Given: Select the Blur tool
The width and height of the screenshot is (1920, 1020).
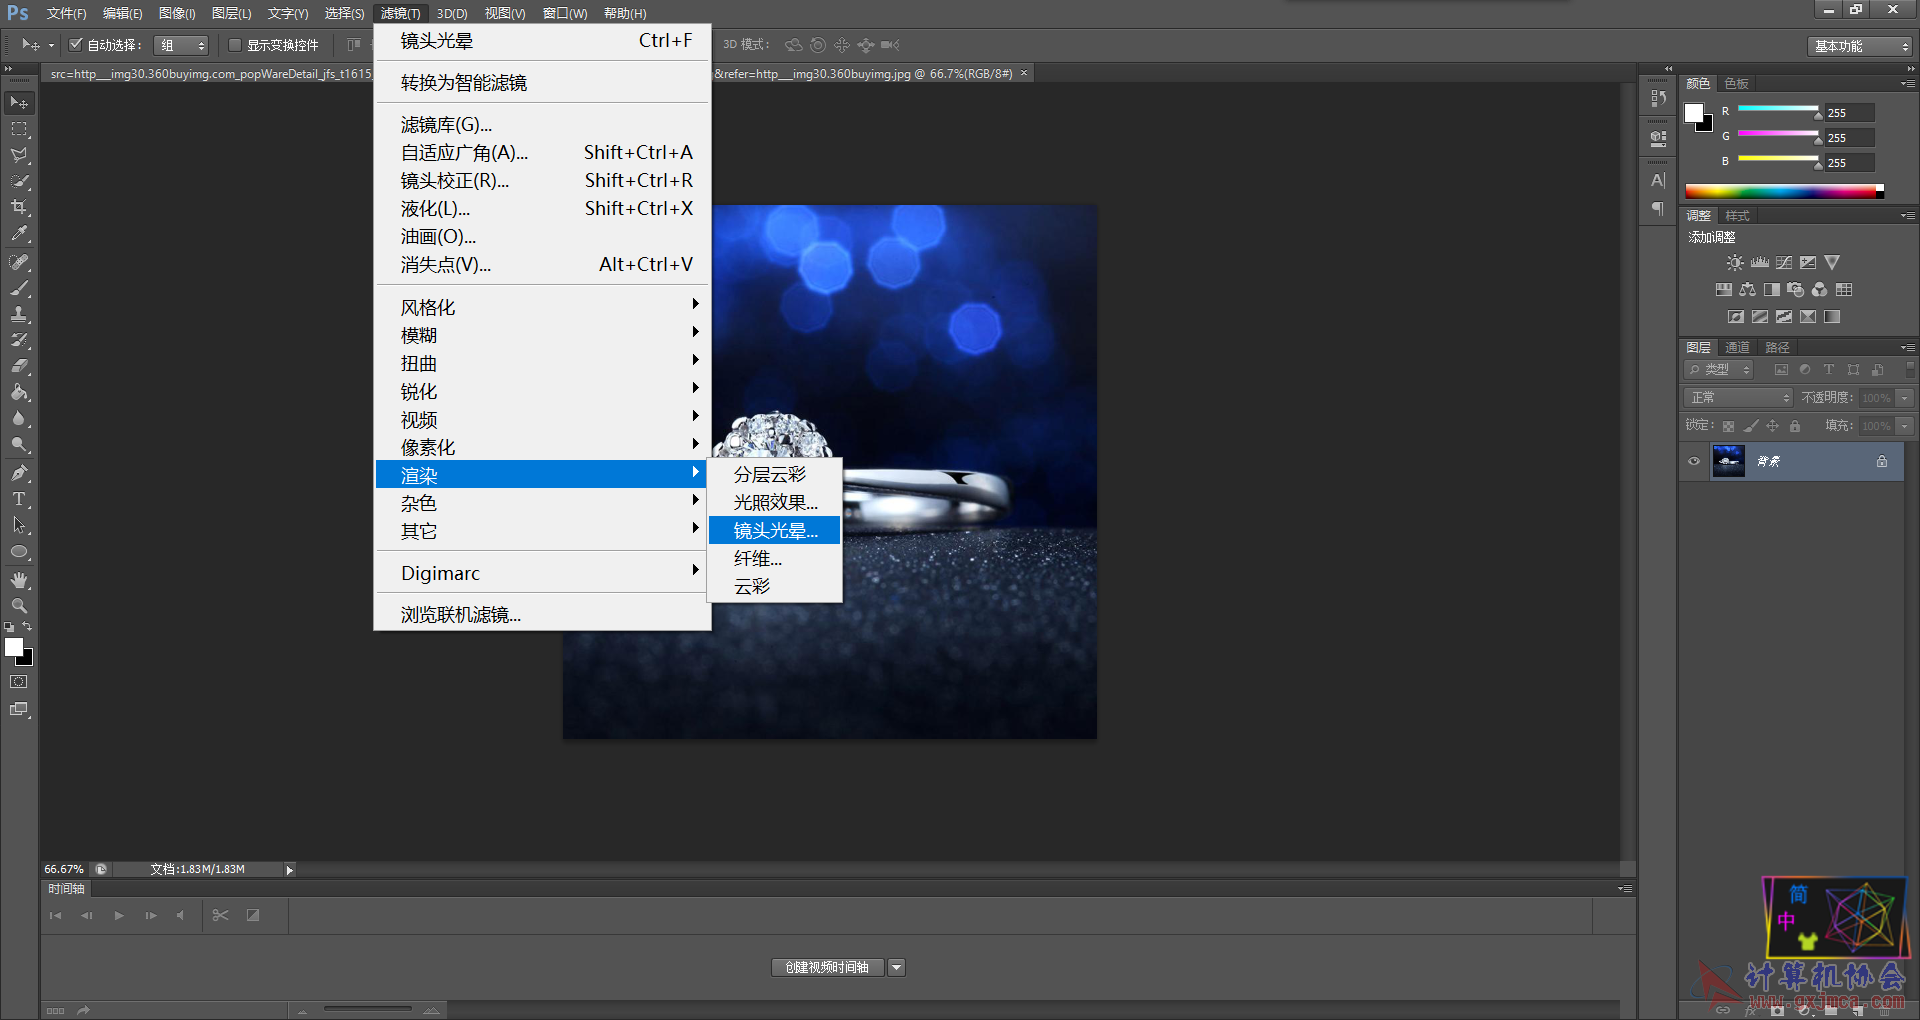Looking at the screenshot, I should coord(19,418).
